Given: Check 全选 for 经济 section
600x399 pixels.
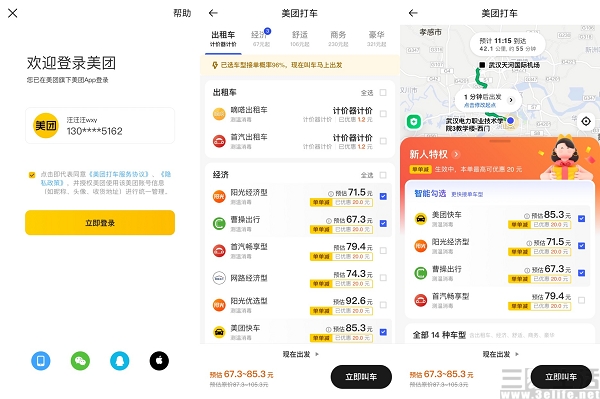Looking at the screenshot, I should 383,175.
